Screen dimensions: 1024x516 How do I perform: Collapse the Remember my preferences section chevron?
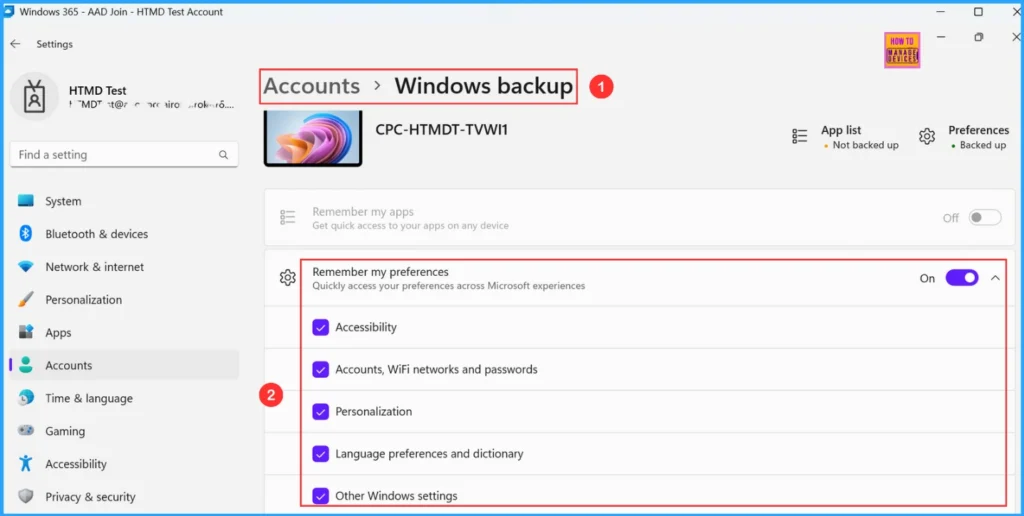point(995,278)
